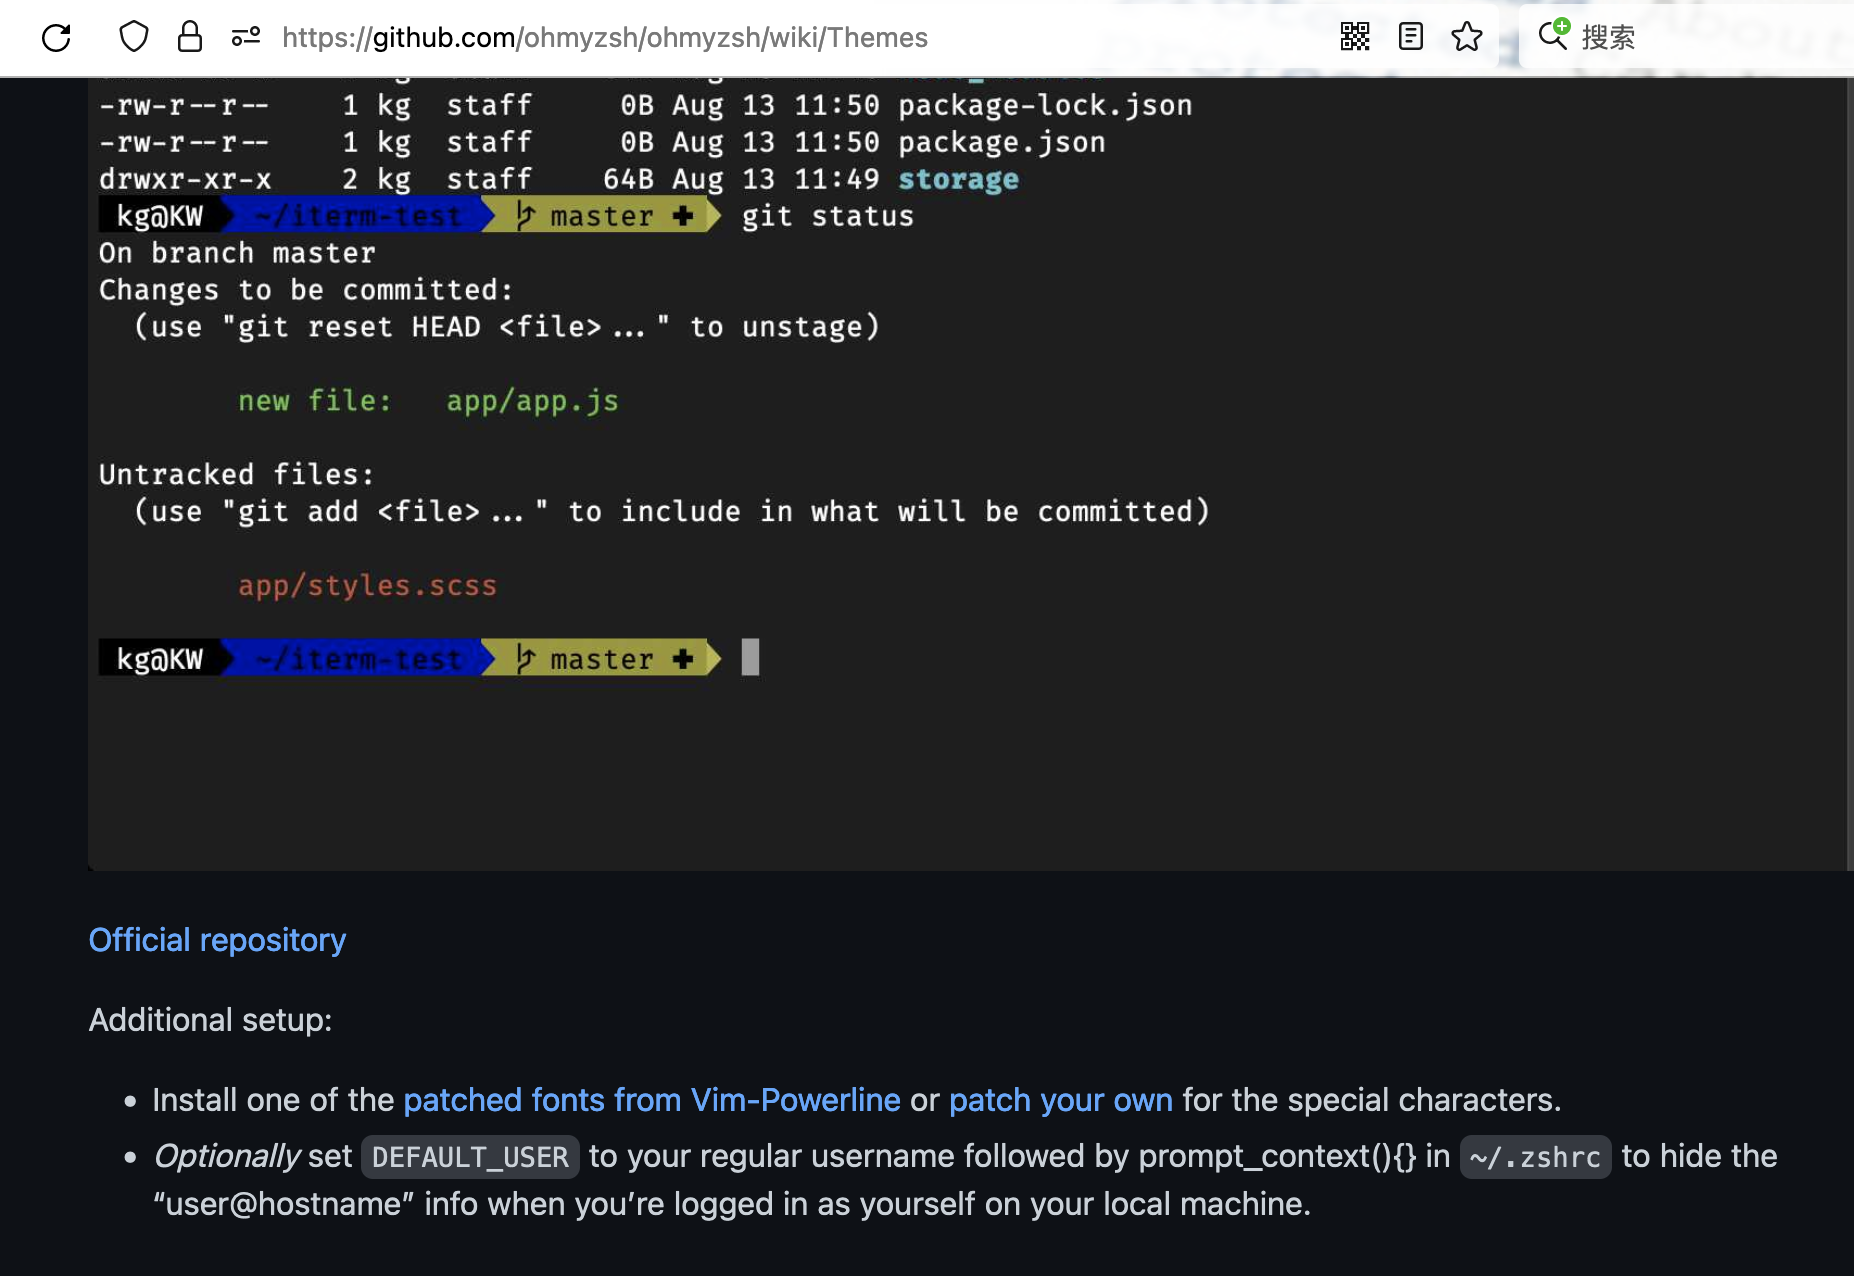Open the patch your own link
The height and width of the screenshot is (1276, 1854).
tap(1061, 1100)
